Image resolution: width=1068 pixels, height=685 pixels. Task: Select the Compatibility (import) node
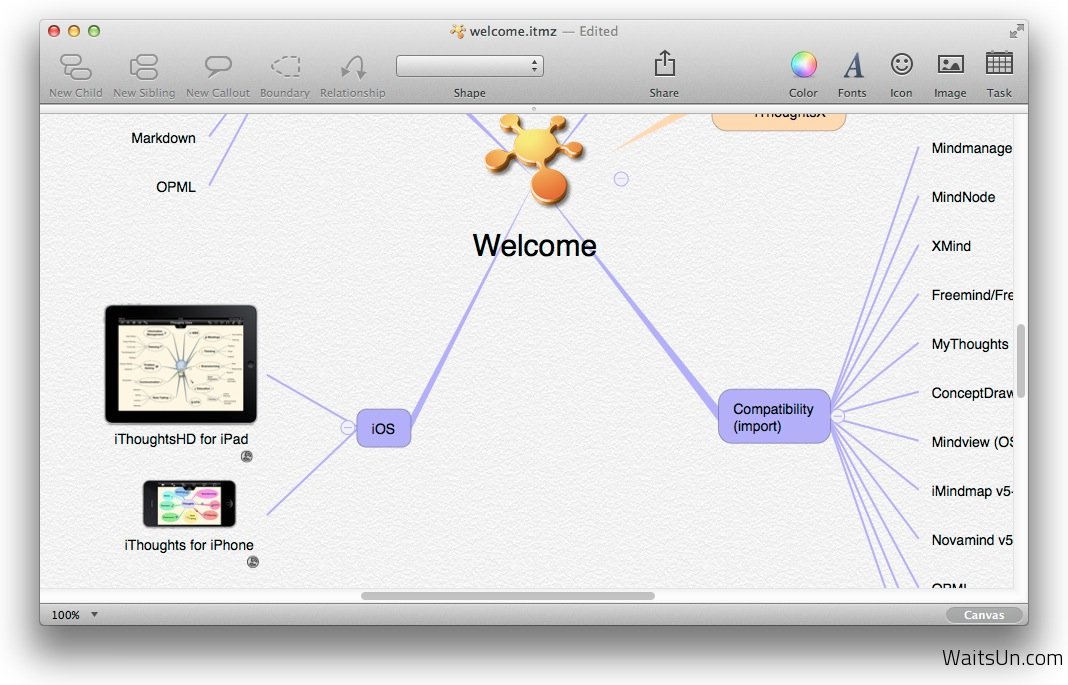pos(774,417)
